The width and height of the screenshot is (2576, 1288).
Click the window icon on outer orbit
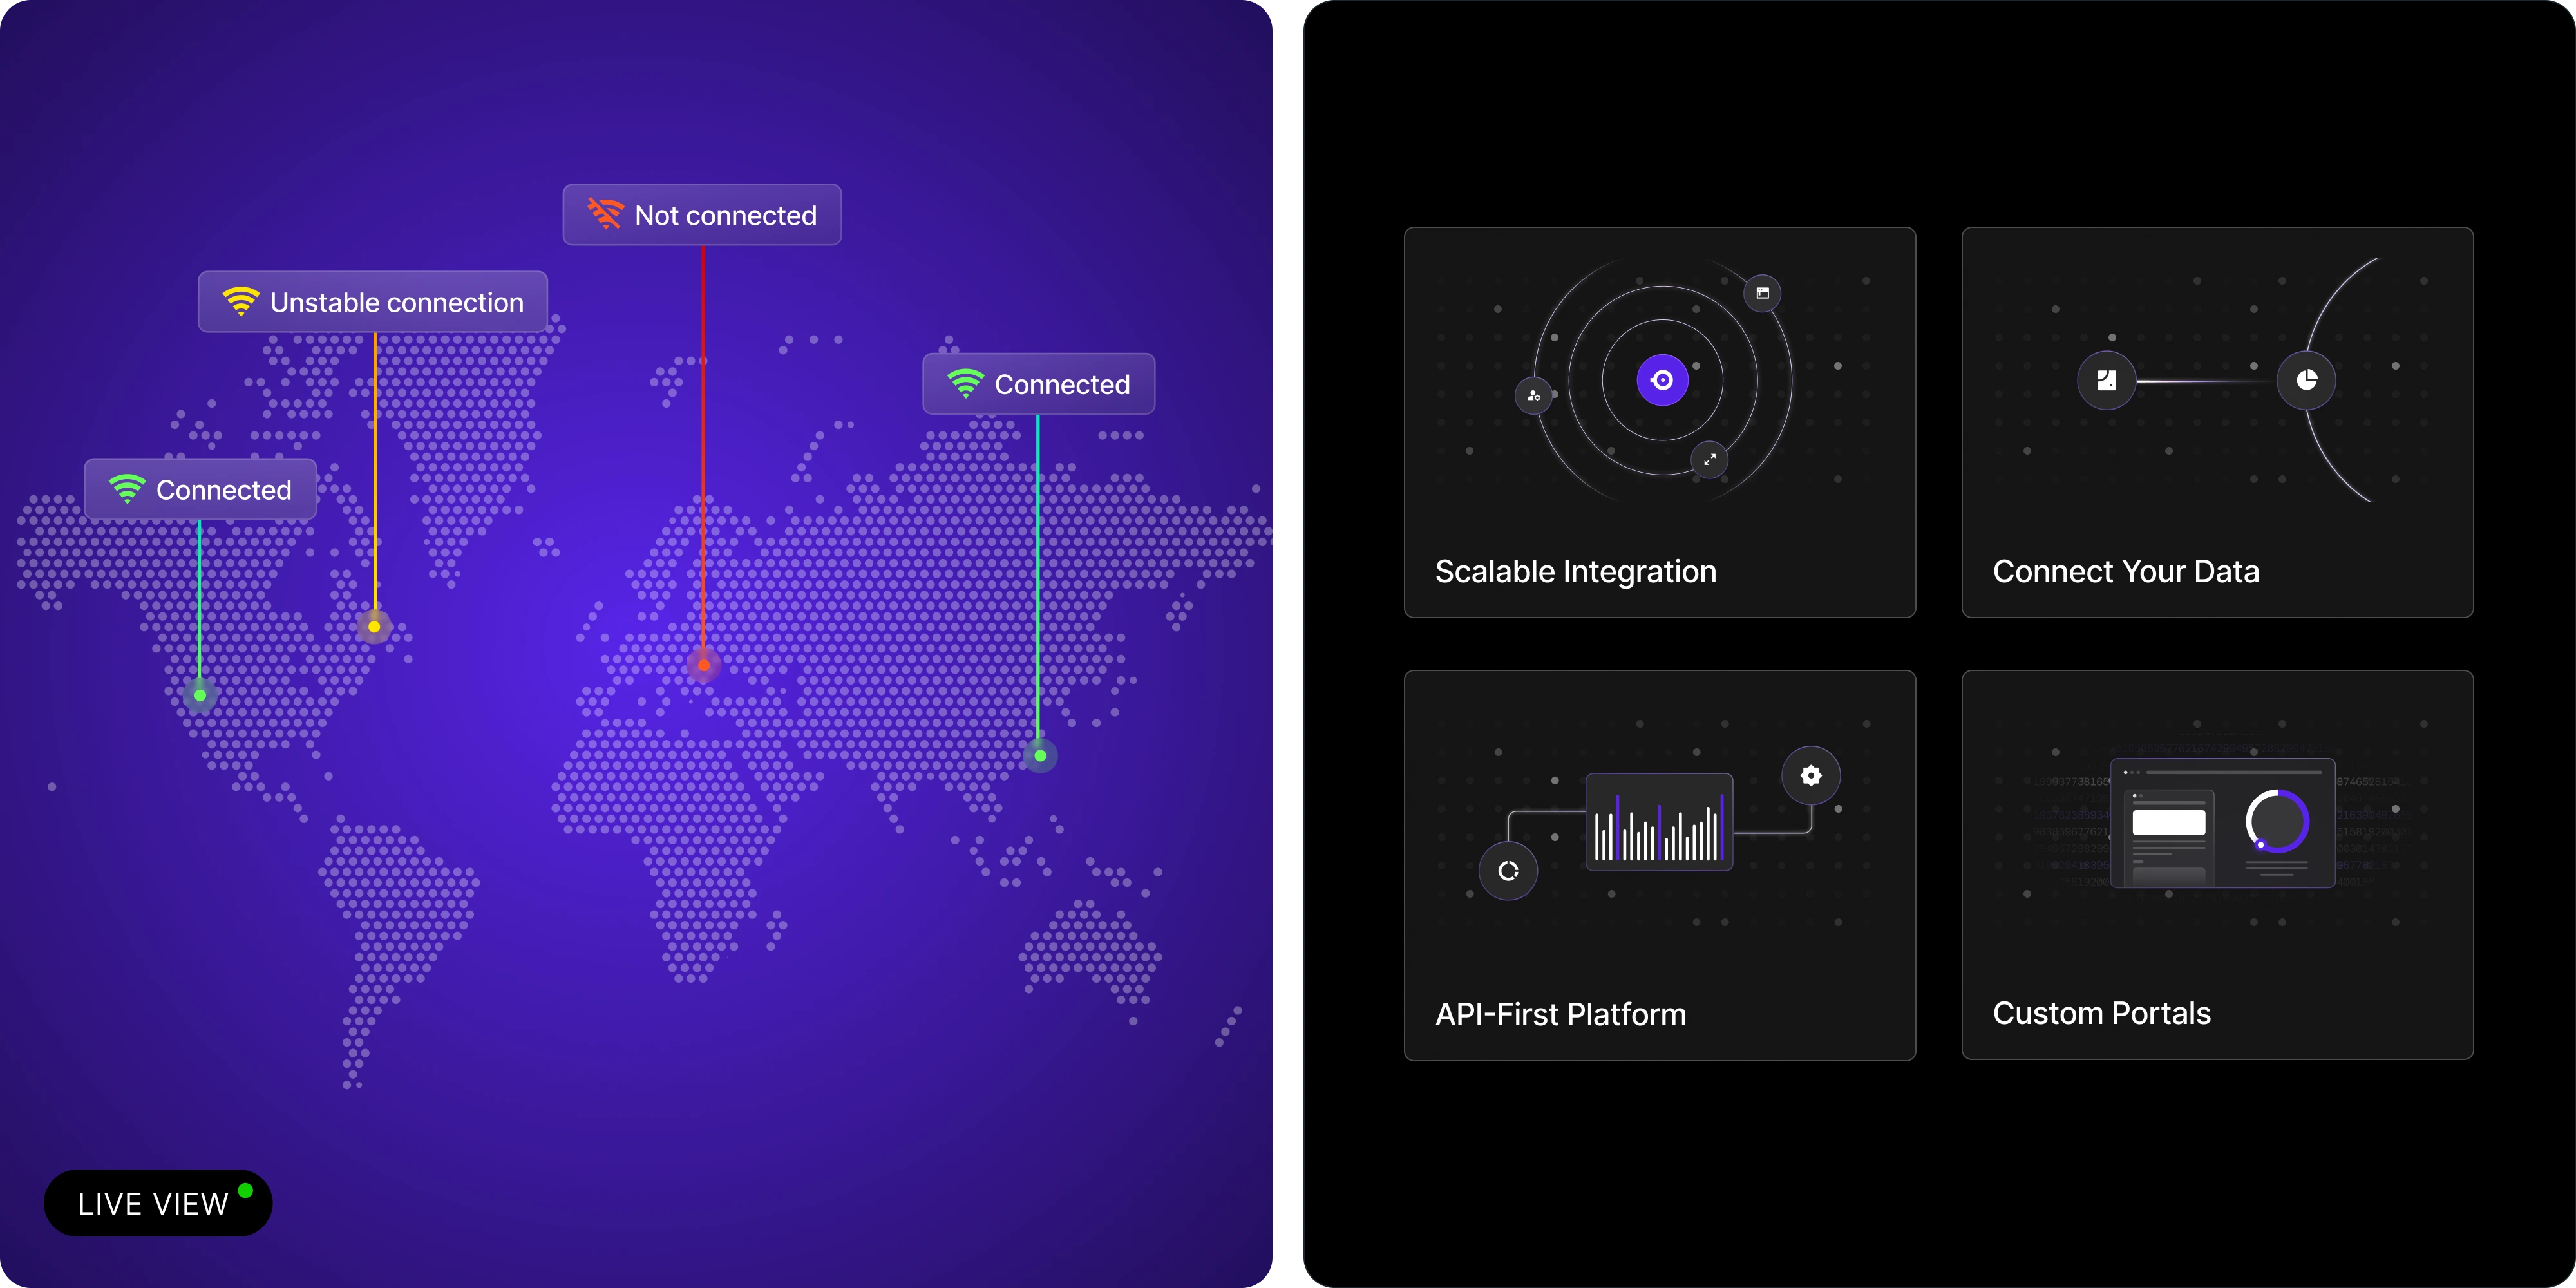click(1762, 293)
